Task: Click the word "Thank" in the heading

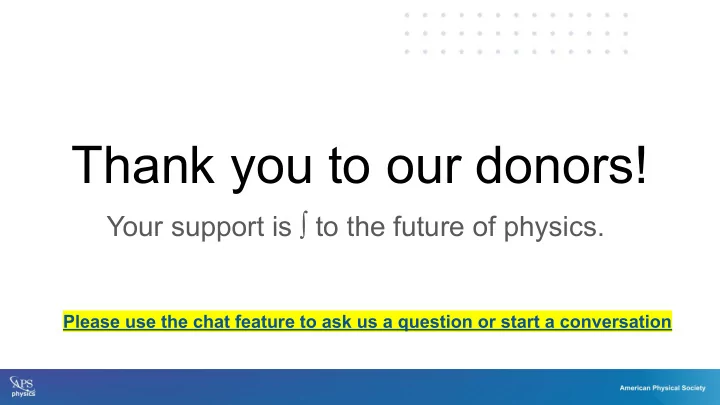Action: [143, 164]
